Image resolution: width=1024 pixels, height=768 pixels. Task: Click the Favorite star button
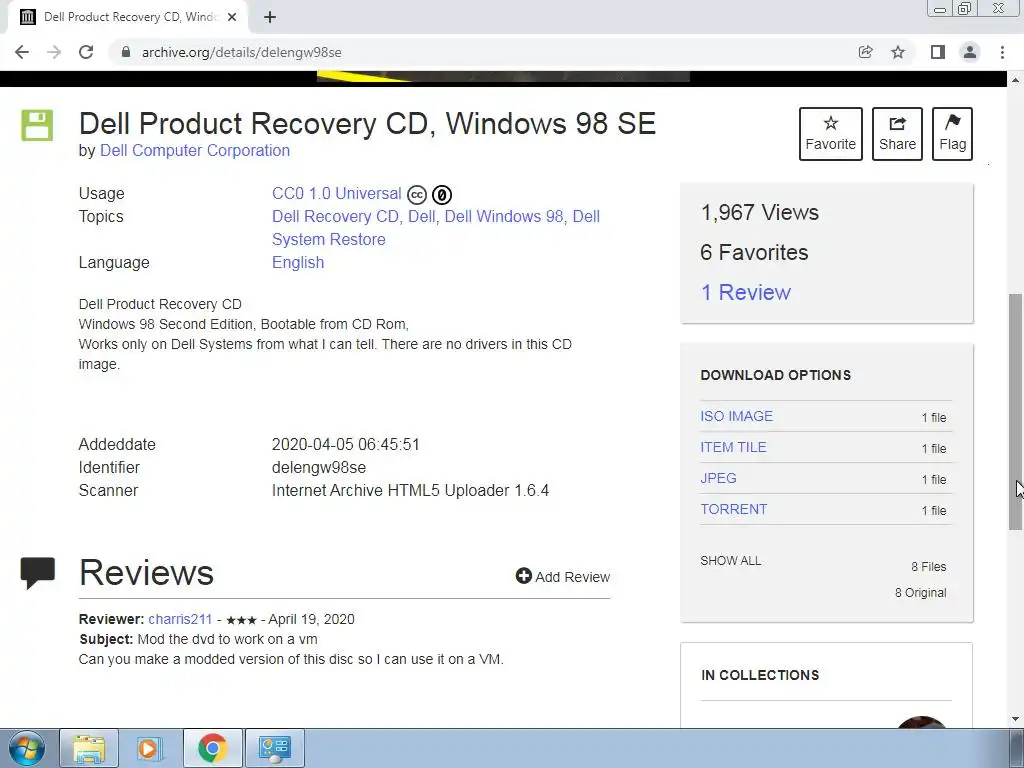coord(831,134)
